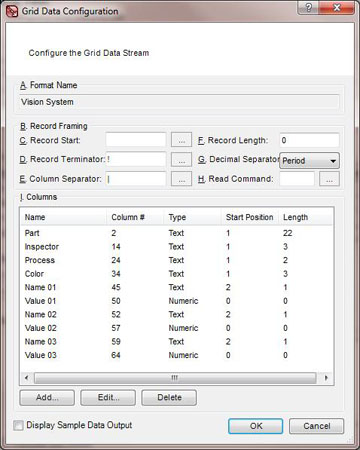Open the Record Start browse ellipsis button

pos(181,140)
